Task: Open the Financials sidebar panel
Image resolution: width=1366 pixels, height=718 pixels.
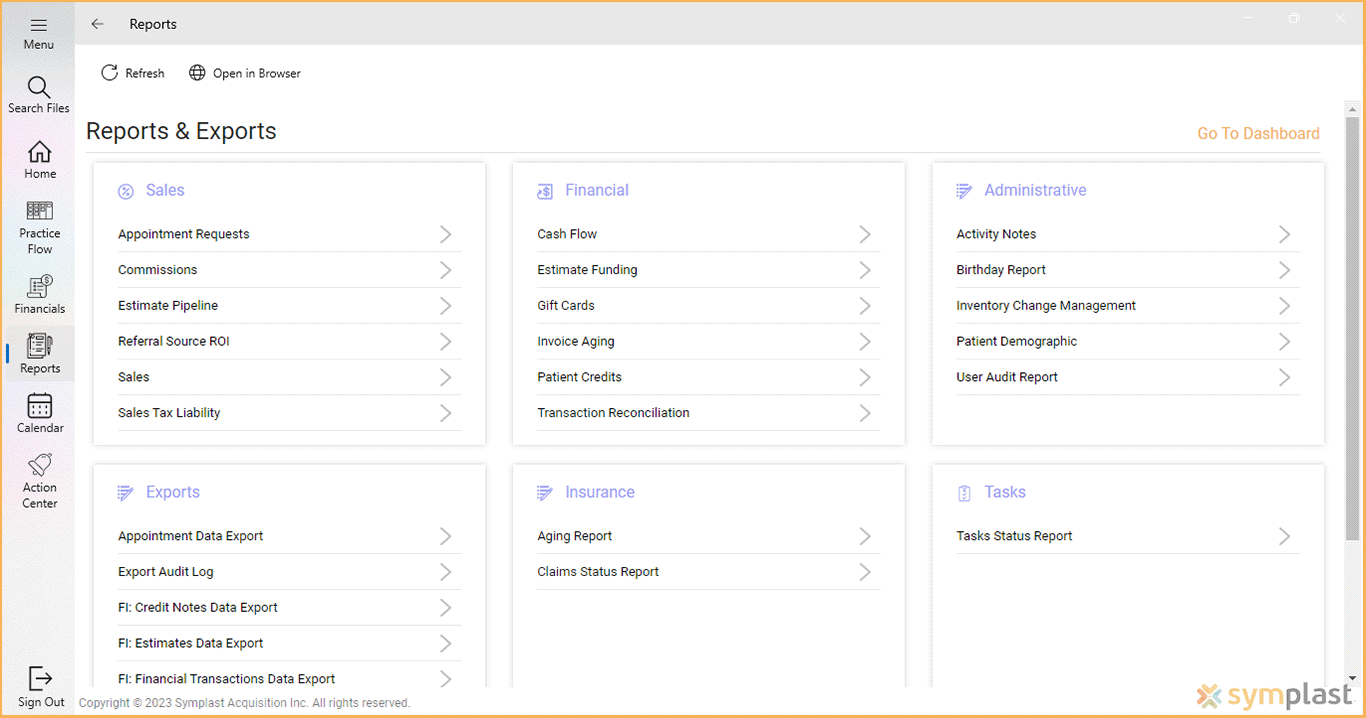Action: pyautogui.click(x=39, y=293)
